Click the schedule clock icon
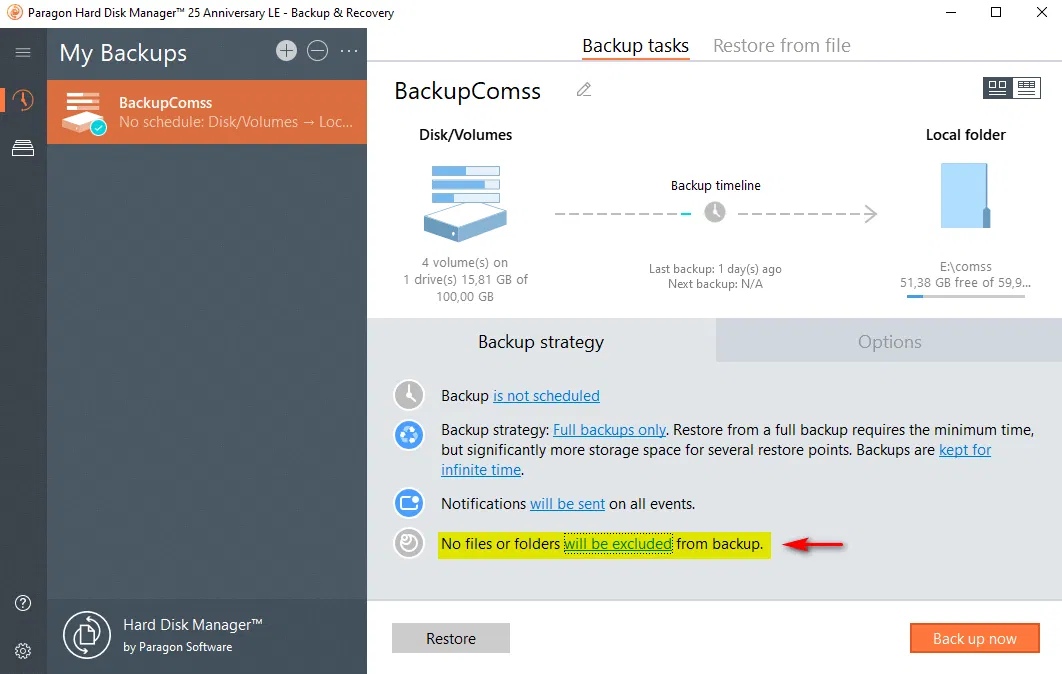 [x=409, y=395]
